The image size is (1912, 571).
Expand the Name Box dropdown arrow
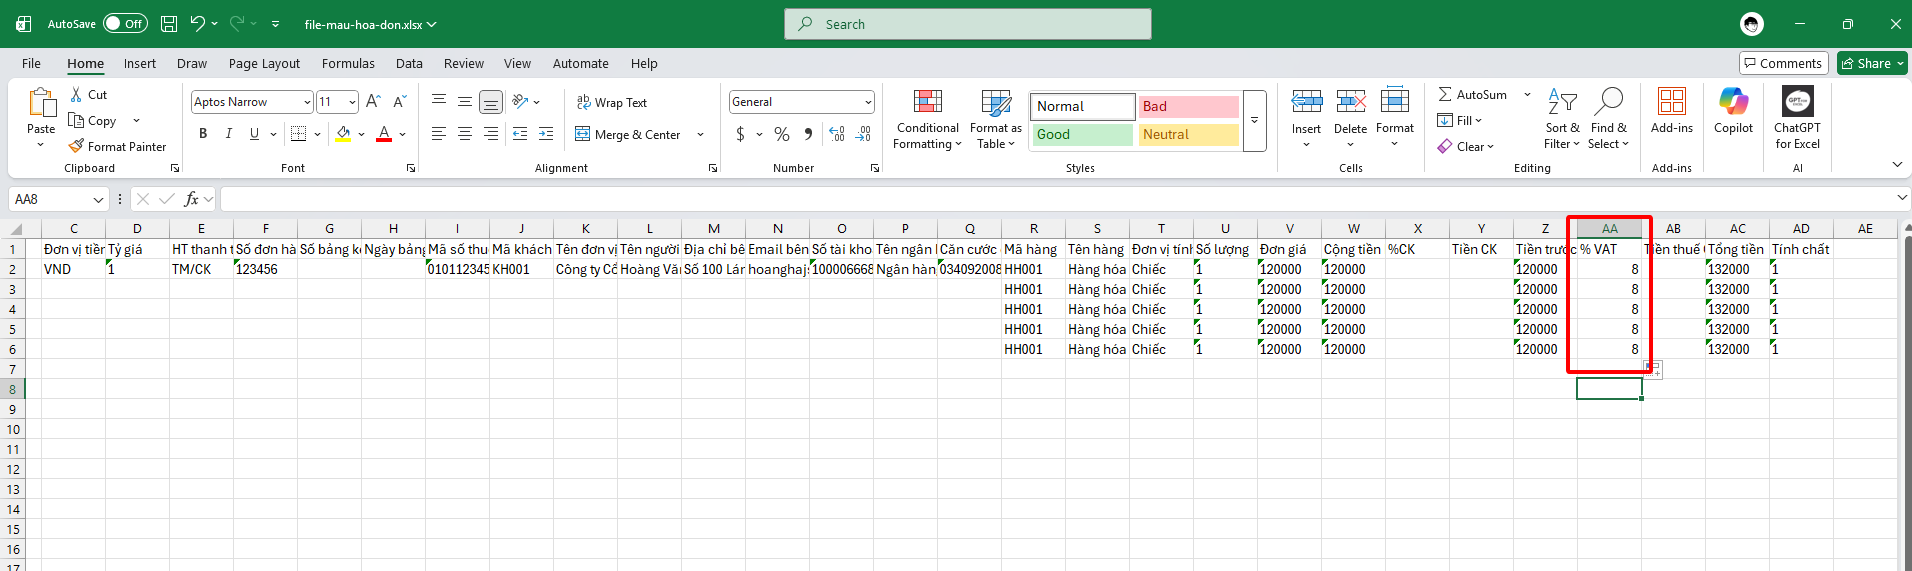[x=98, y=200]
